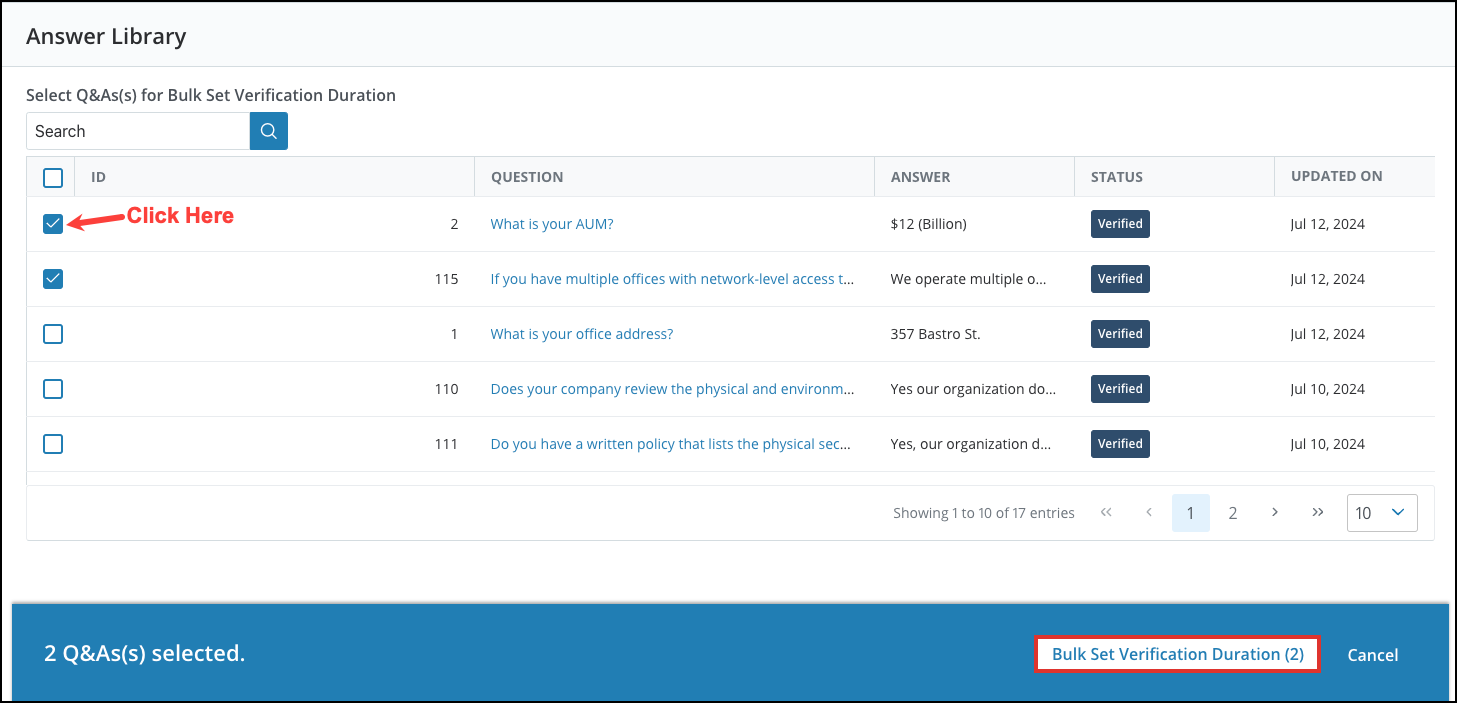
Task: Click inside the Search input field
Action: pos(137,131)
